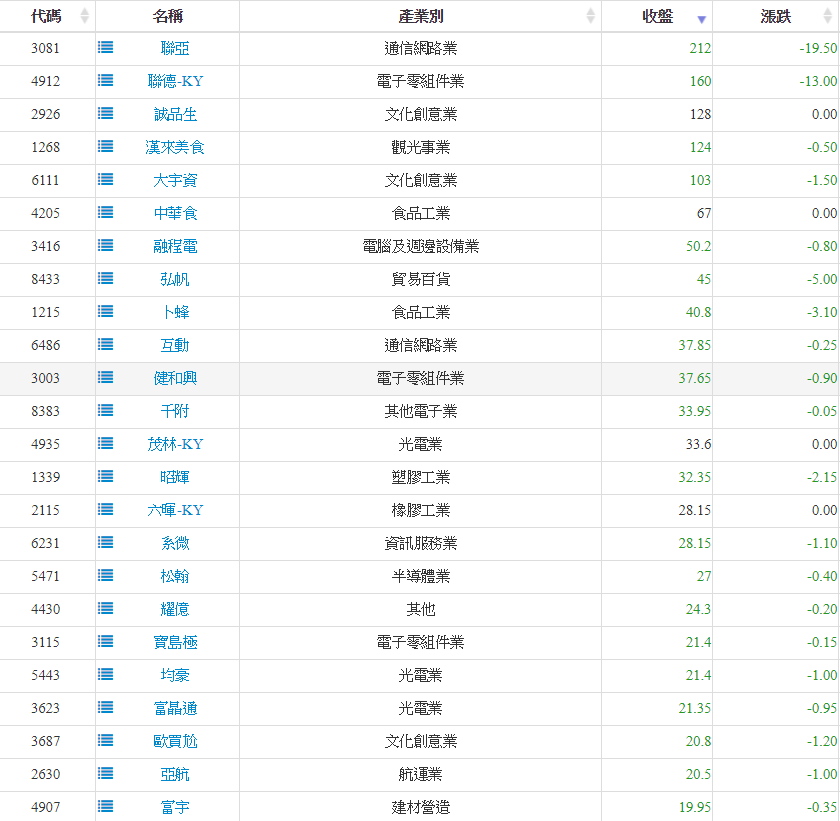The width and height of the screenshot is (840, 821).
Task: Click the list icon next to 漢來美食
Action: point(105,146)
